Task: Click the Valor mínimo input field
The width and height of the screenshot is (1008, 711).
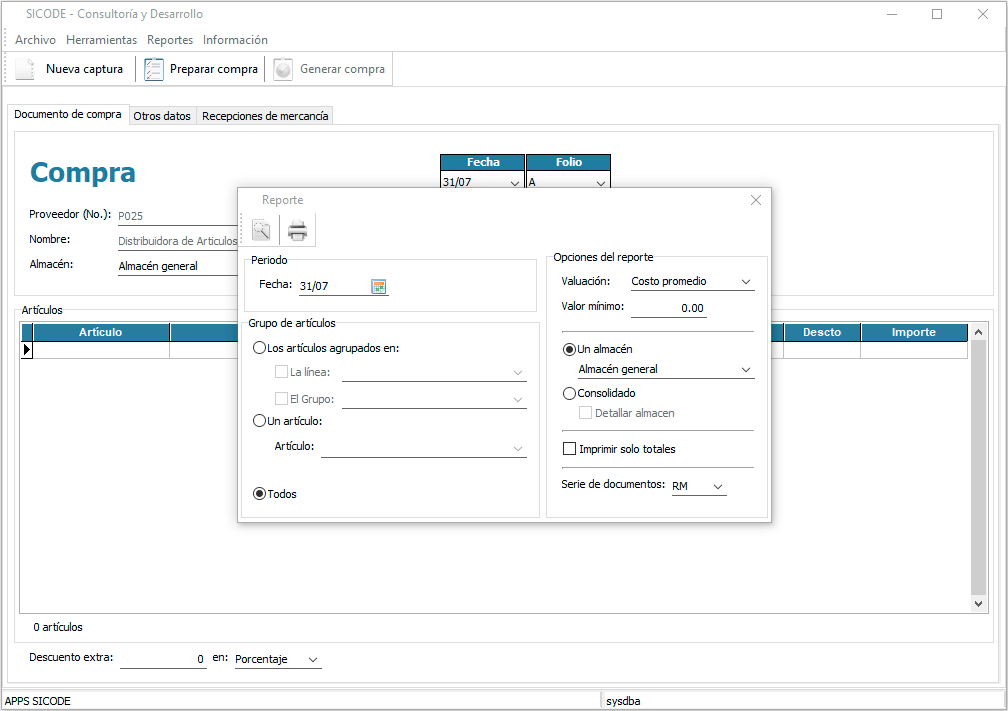Action: (x=668, y=308)
